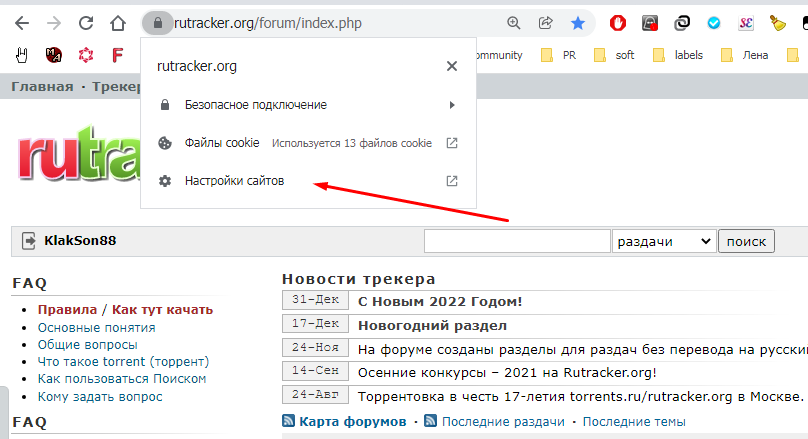The height and width of the screenshot is (439, 808).
Task: Click the red flower-shaped bookmark icon
Action: (x=86, y=55)
